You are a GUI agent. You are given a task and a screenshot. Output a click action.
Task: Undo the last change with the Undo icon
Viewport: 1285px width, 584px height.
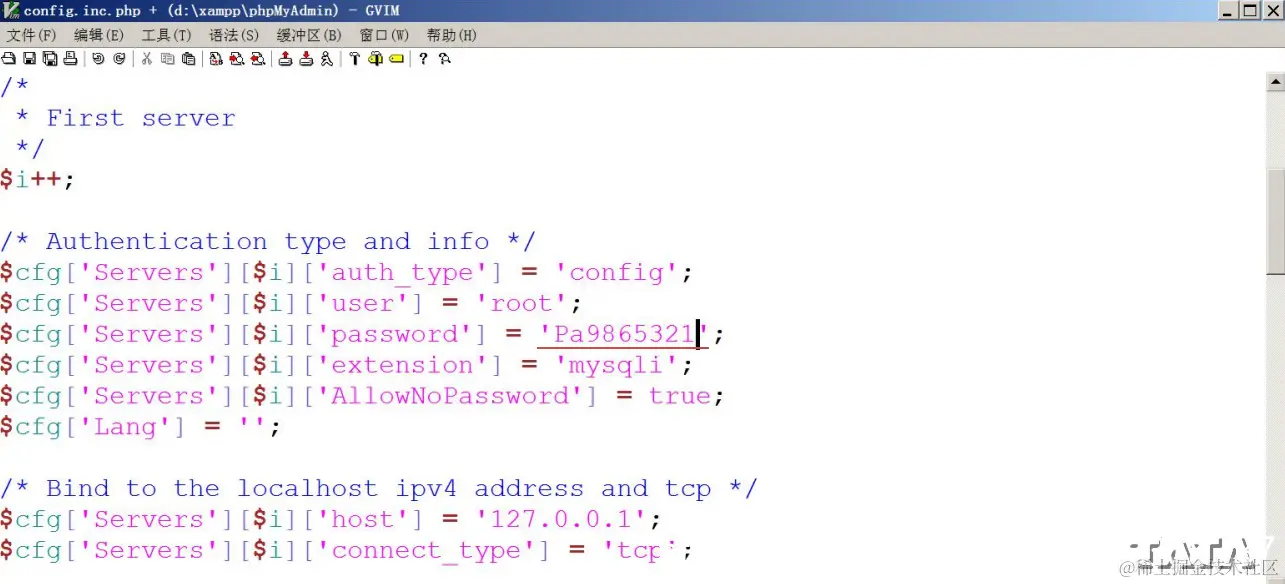pyautogui.click(x=98, y=59)
